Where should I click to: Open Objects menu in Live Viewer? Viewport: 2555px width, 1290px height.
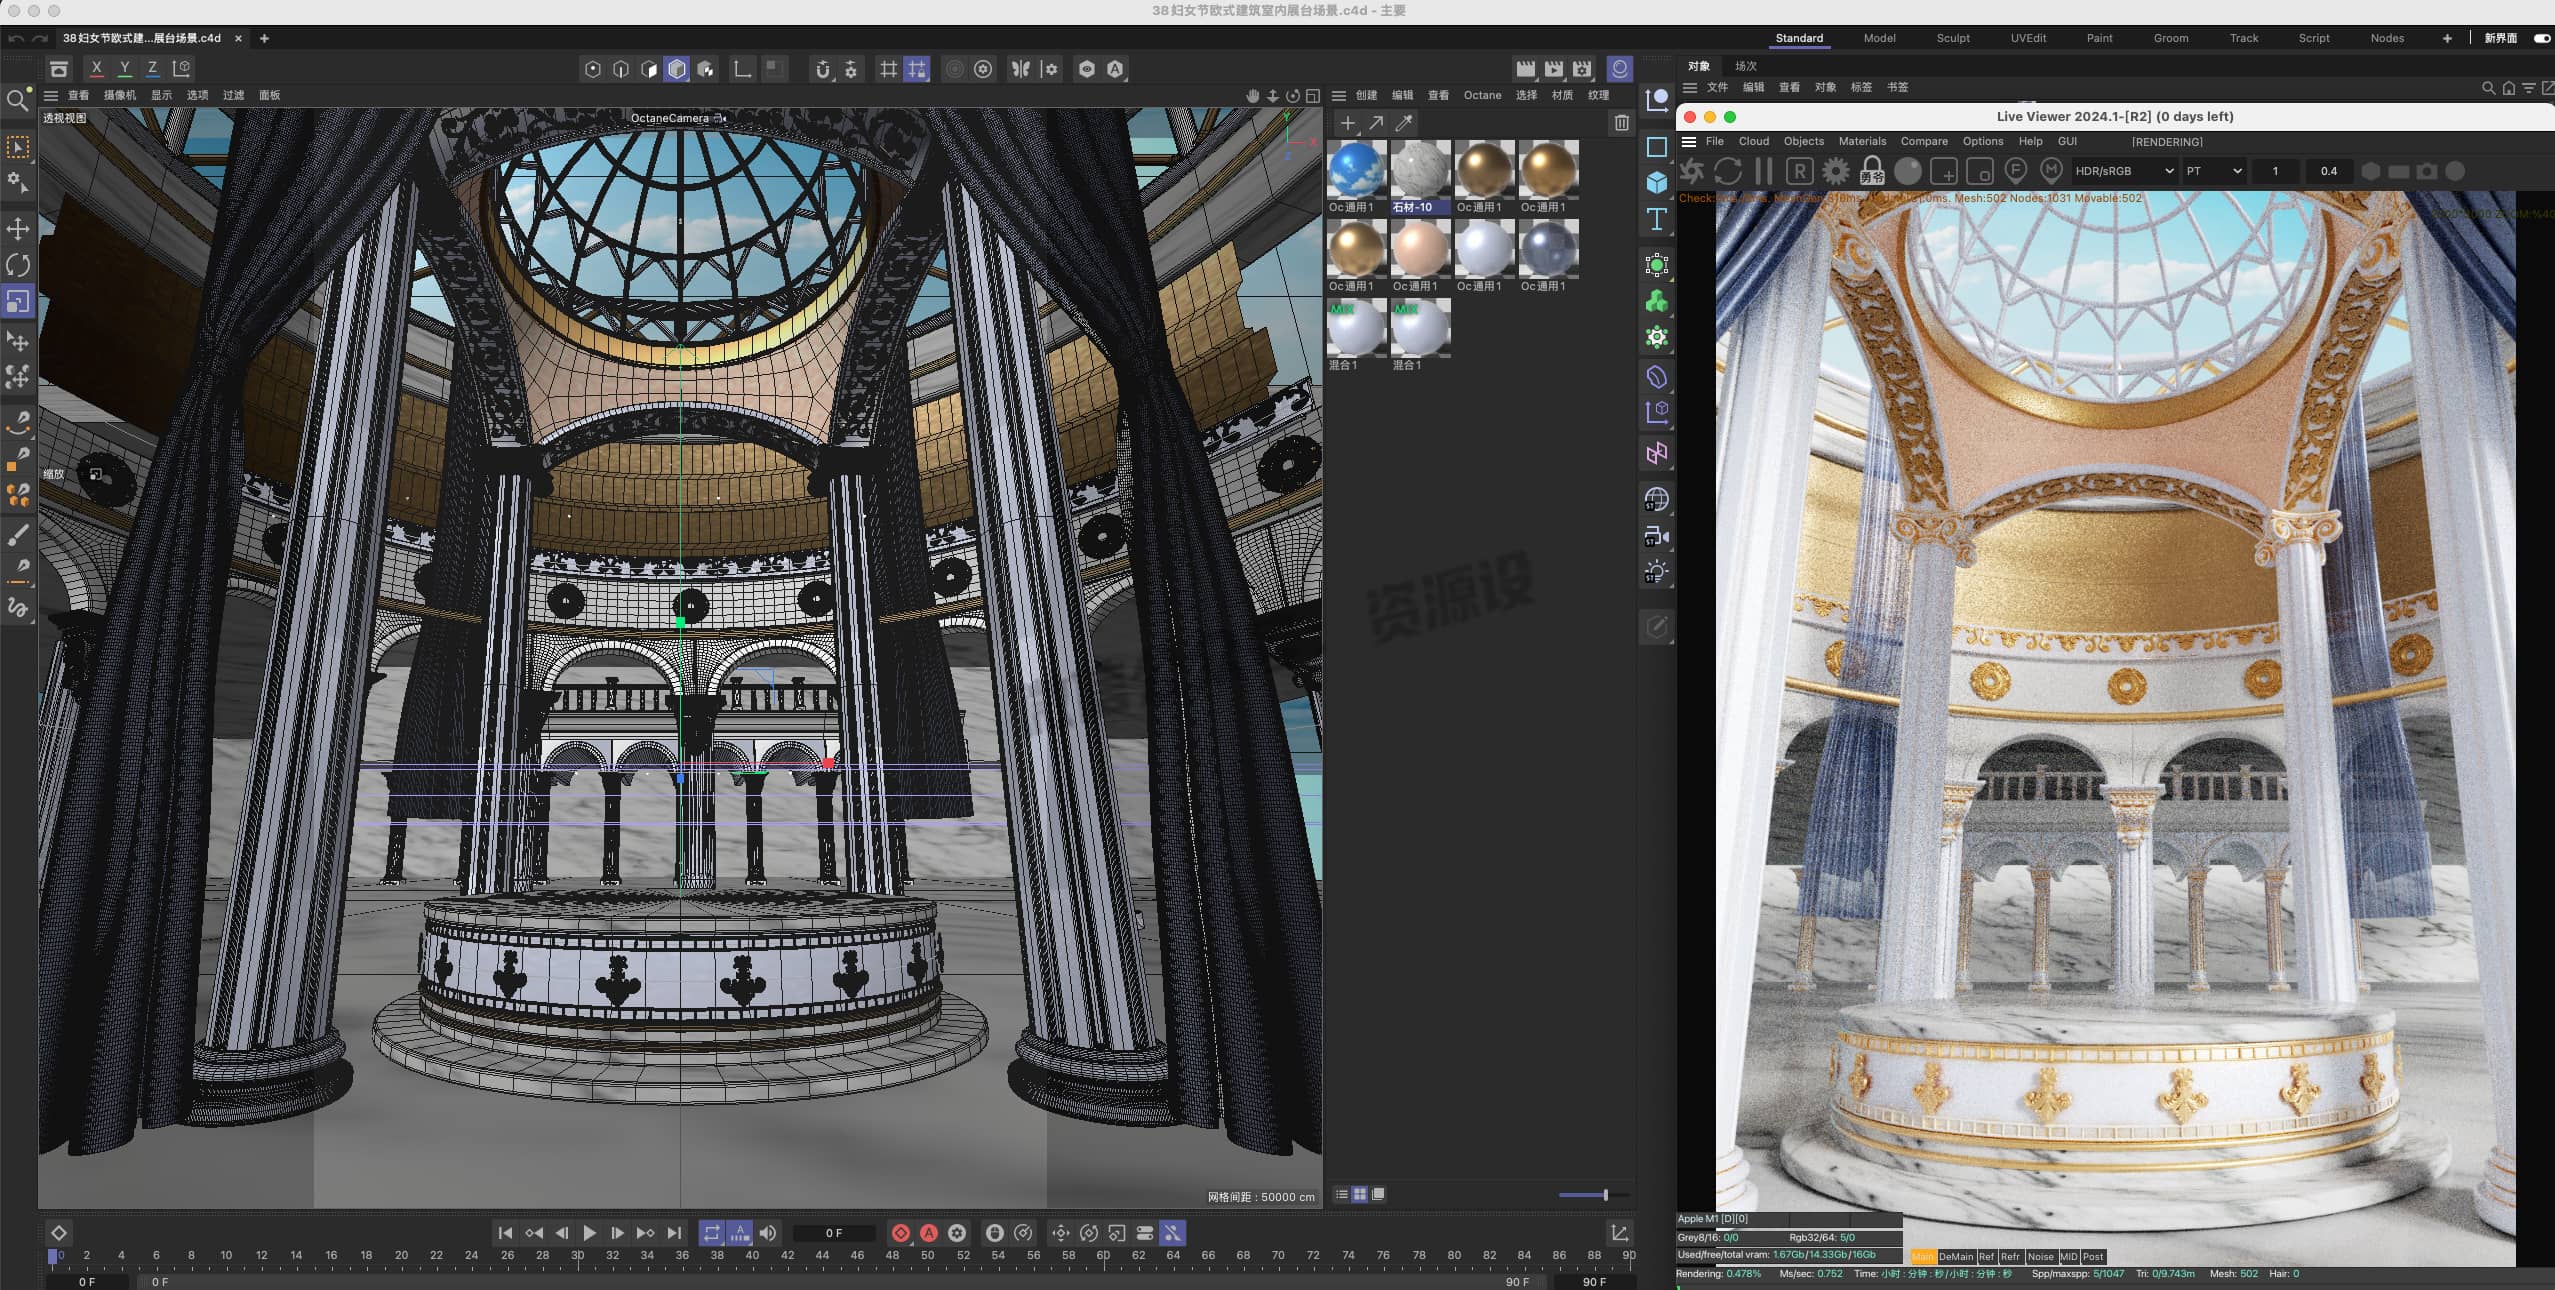pos(1803,141)
